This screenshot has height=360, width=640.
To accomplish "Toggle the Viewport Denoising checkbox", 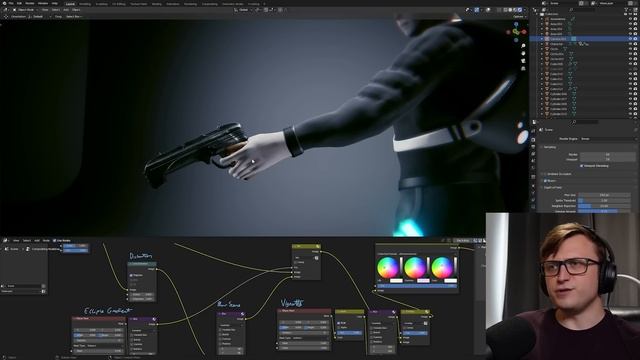I will 581,166.
